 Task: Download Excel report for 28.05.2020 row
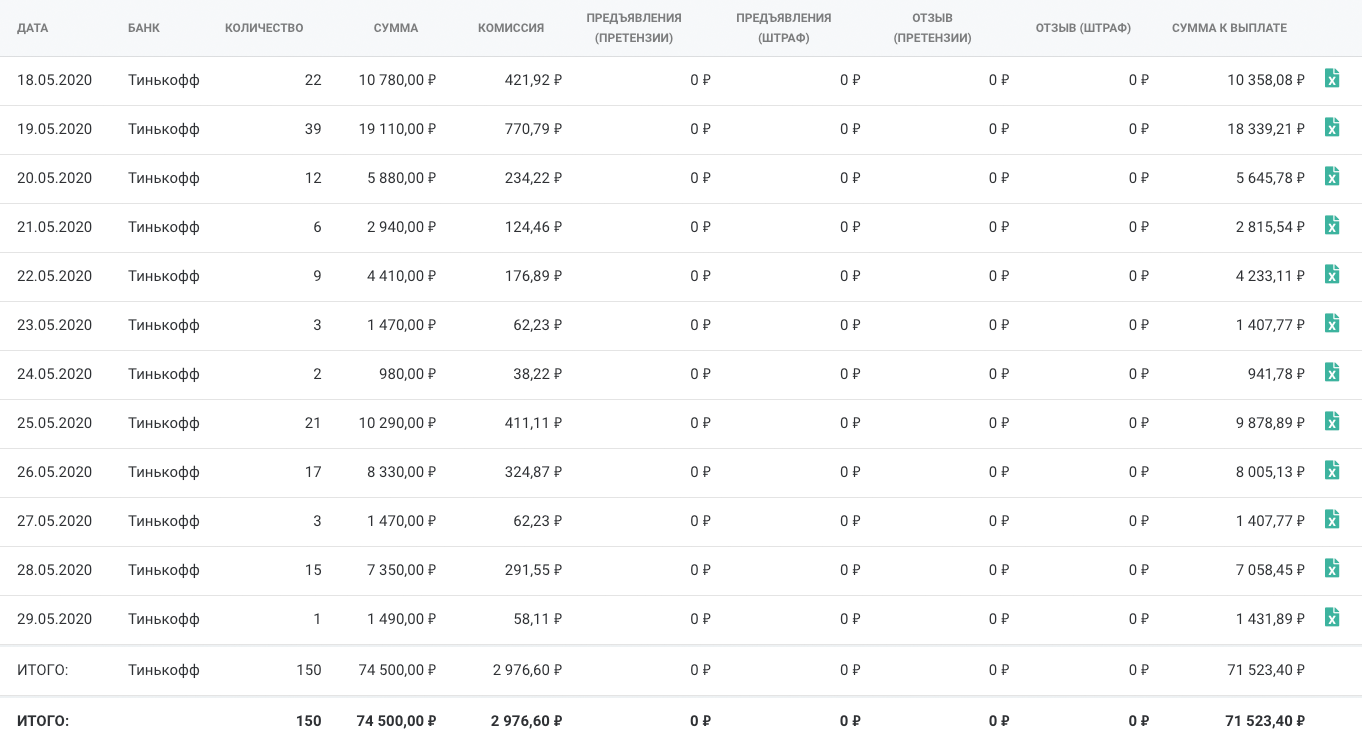tap(1332, 568)
